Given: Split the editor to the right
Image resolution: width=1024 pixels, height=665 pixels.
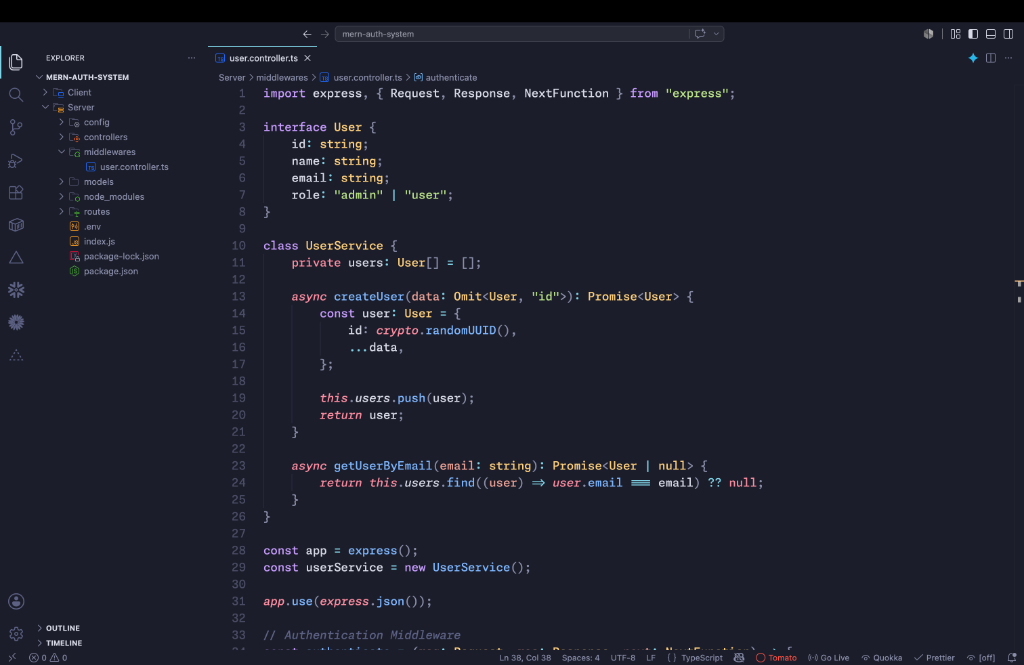Looking at the screenshot, I should tap(991, 58).
